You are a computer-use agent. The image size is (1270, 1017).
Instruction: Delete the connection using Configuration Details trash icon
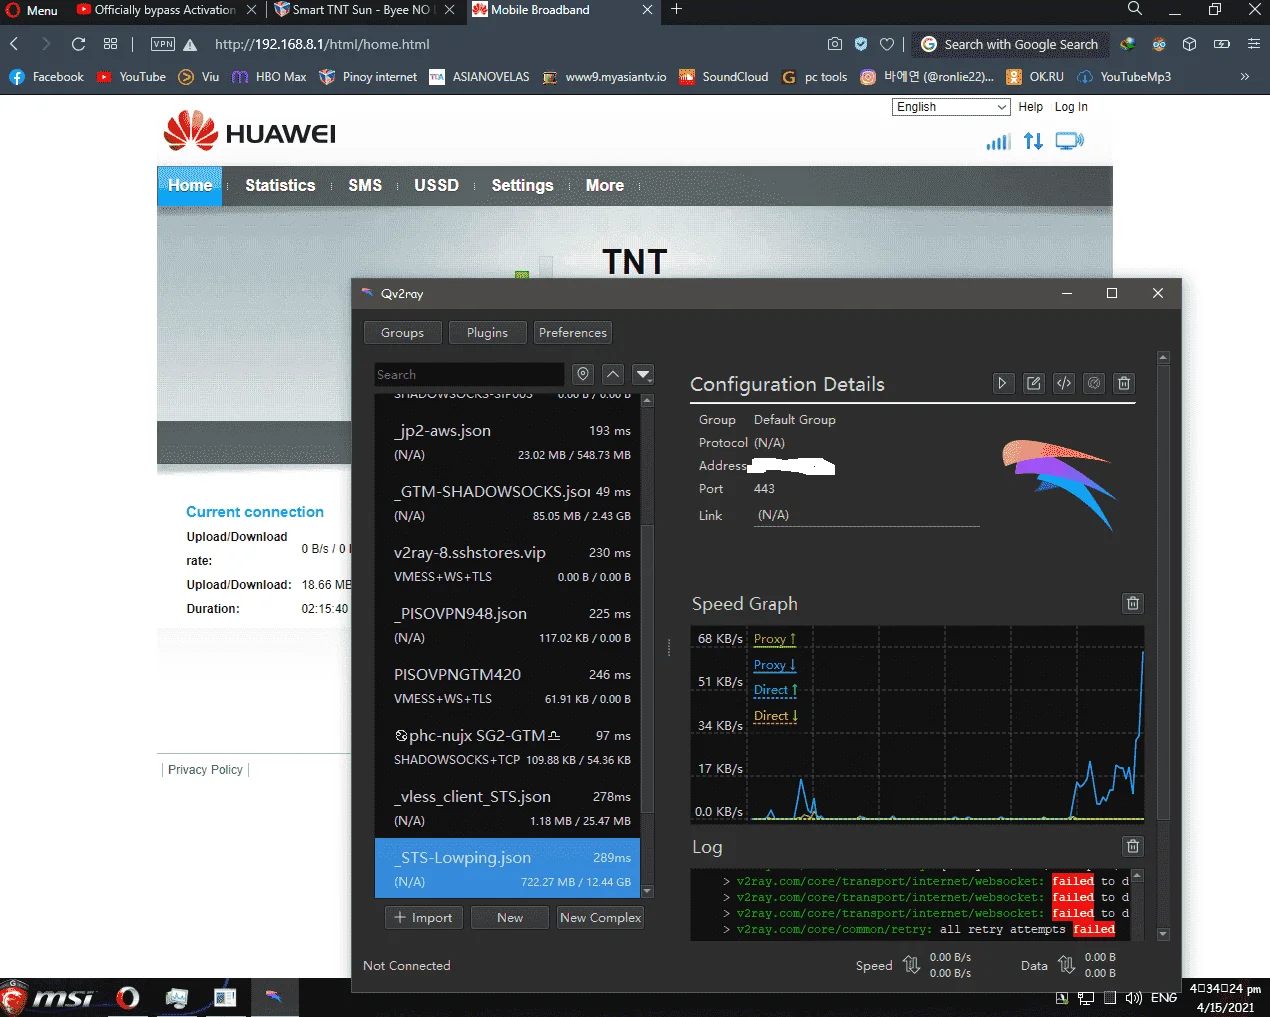[1124, 383]
